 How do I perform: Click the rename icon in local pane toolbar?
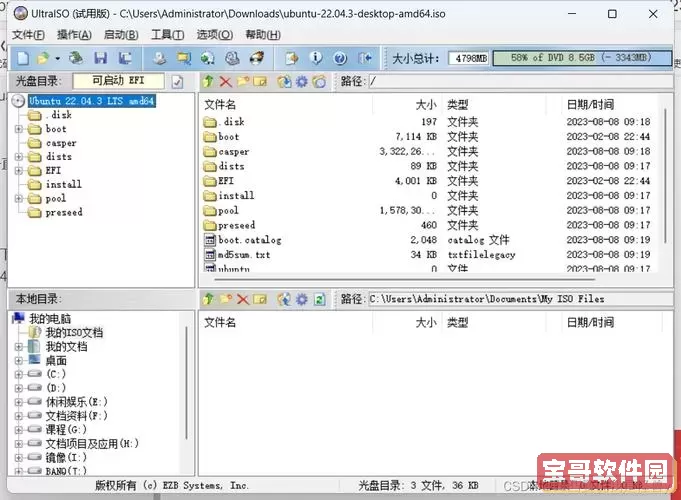[260, 299]
